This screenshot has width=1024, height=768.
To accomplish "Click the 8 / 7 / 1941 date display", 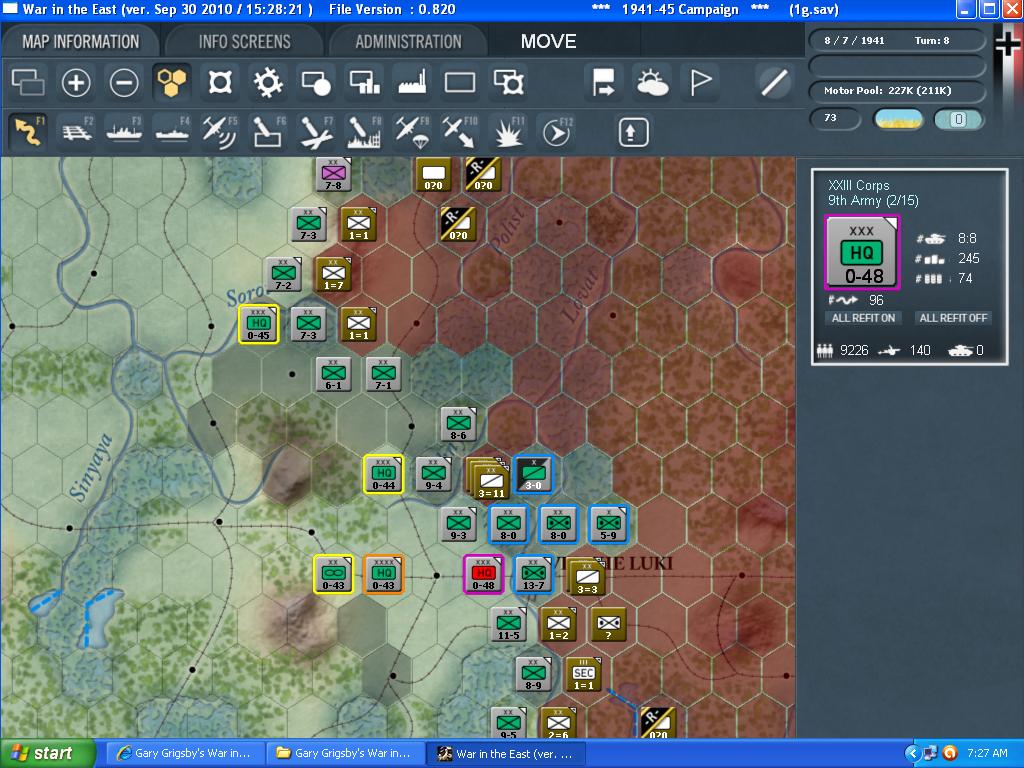I will (854, 40).
